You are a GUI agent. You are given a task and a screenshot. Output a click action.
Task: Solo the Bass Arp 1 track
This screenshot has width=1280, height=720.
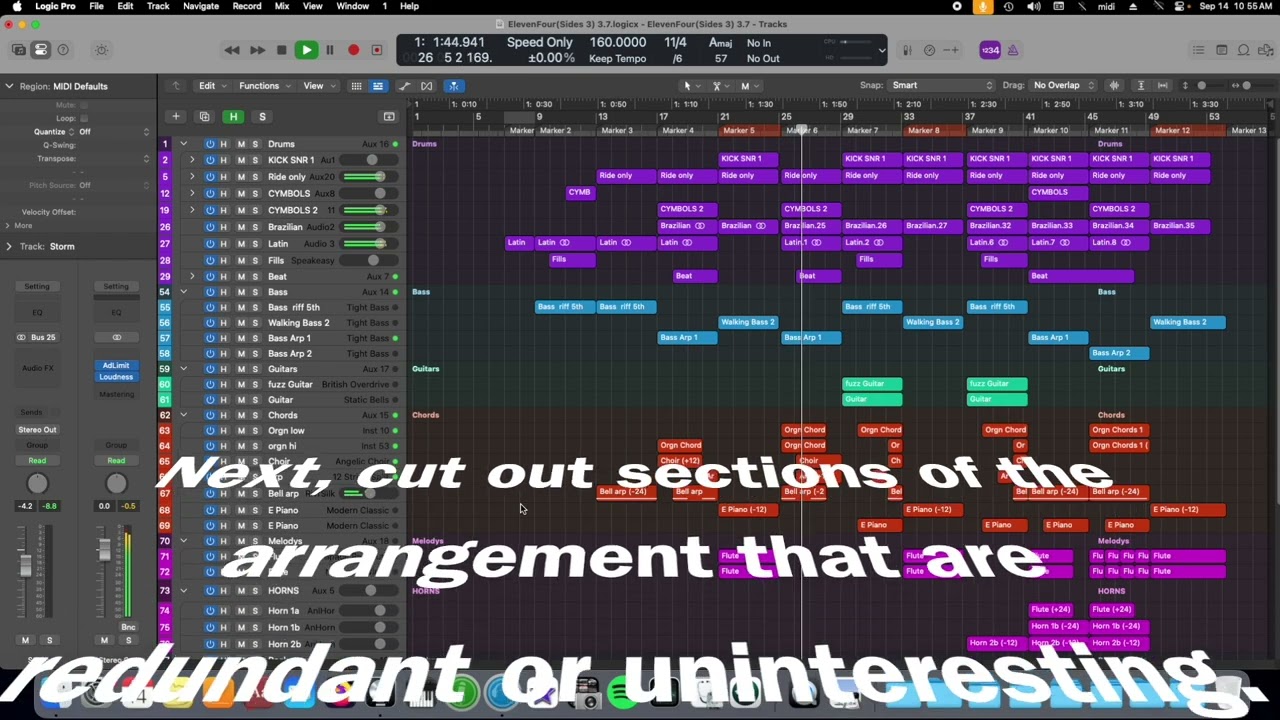[255, 338]
